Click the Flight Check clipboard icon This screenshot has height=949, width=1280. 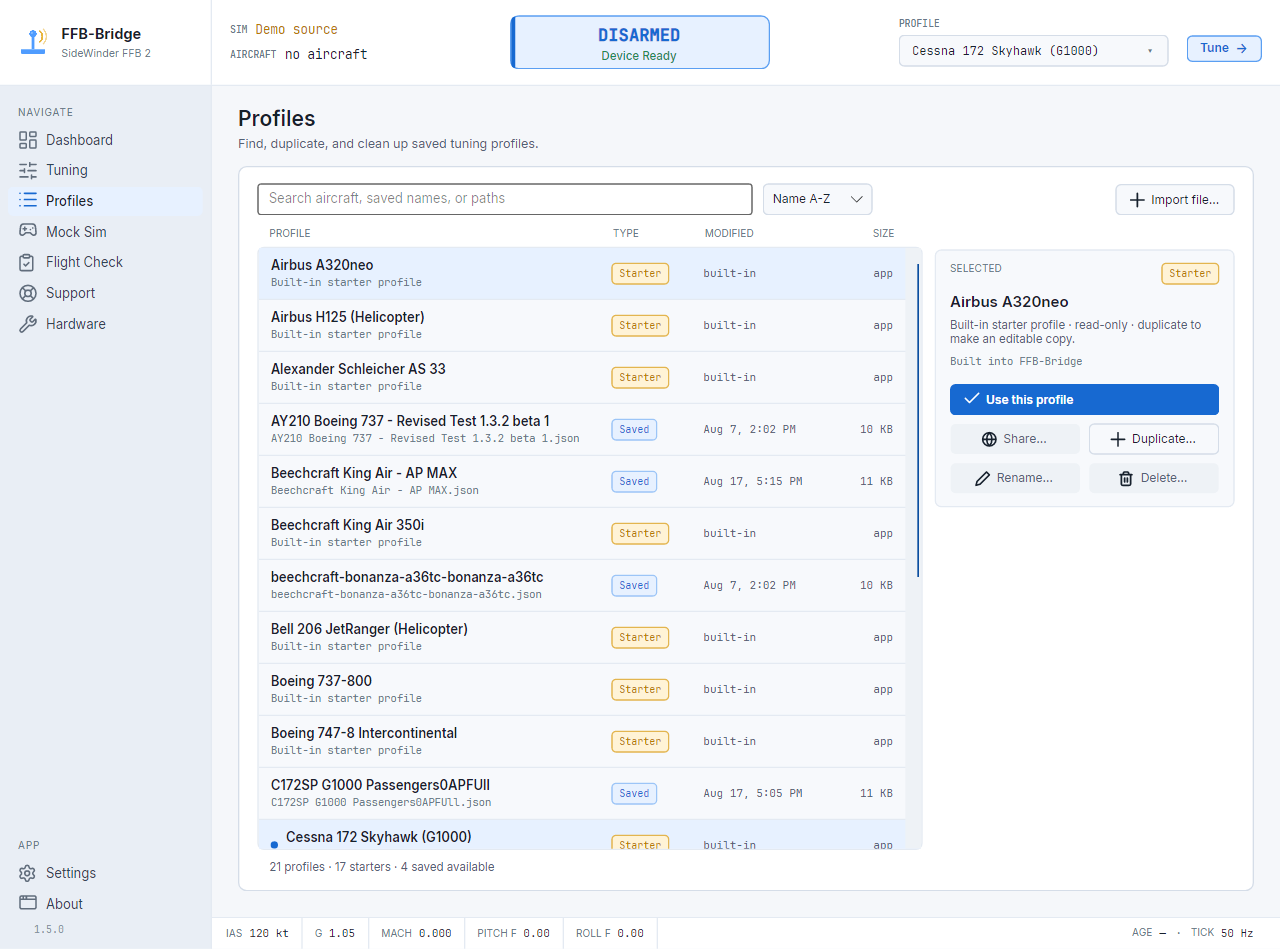tap(28, 262)
